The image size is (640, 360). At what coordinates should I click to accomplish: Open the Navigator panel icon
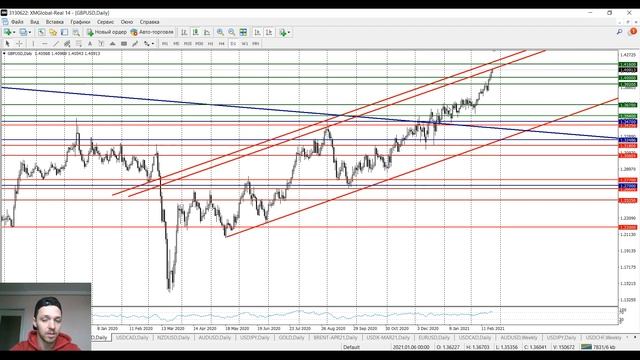coord(64,32)
